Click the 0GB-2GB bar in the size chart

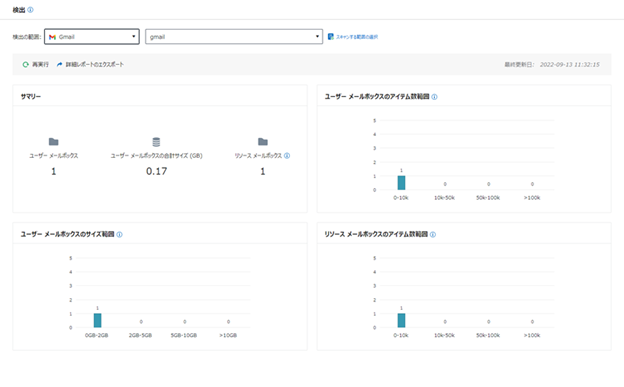(x=98, y=321)
